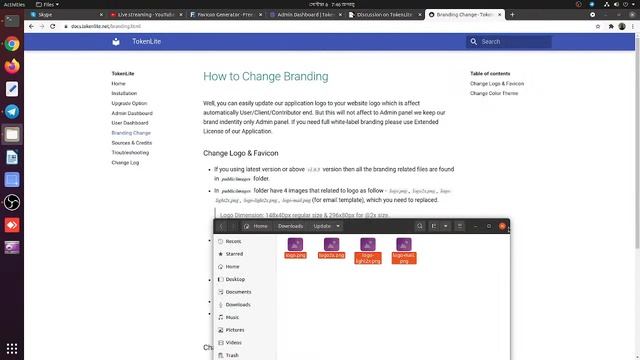
Task: Switch to the Discussion on TokenLite tab
Action: click(x=385, y=15)
